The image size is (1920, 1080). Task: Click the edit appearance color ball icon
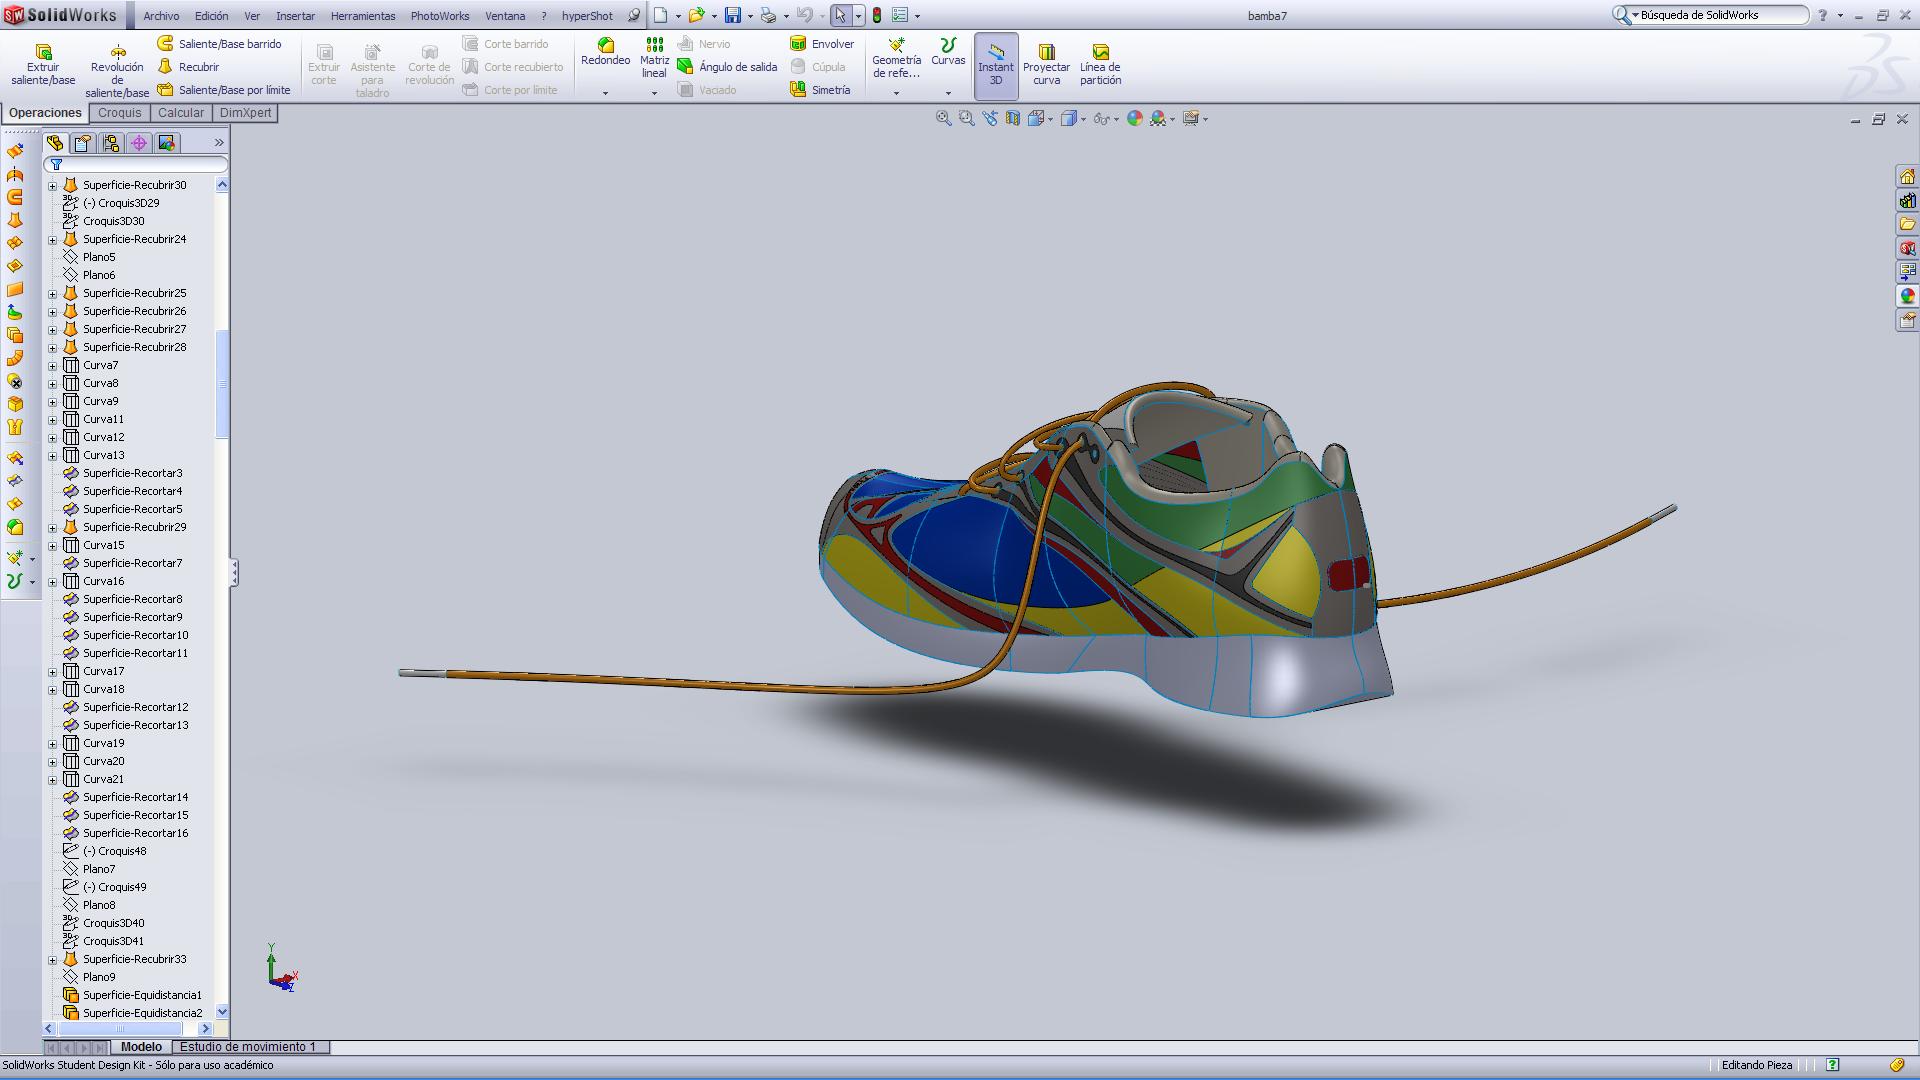point(1134,118)
